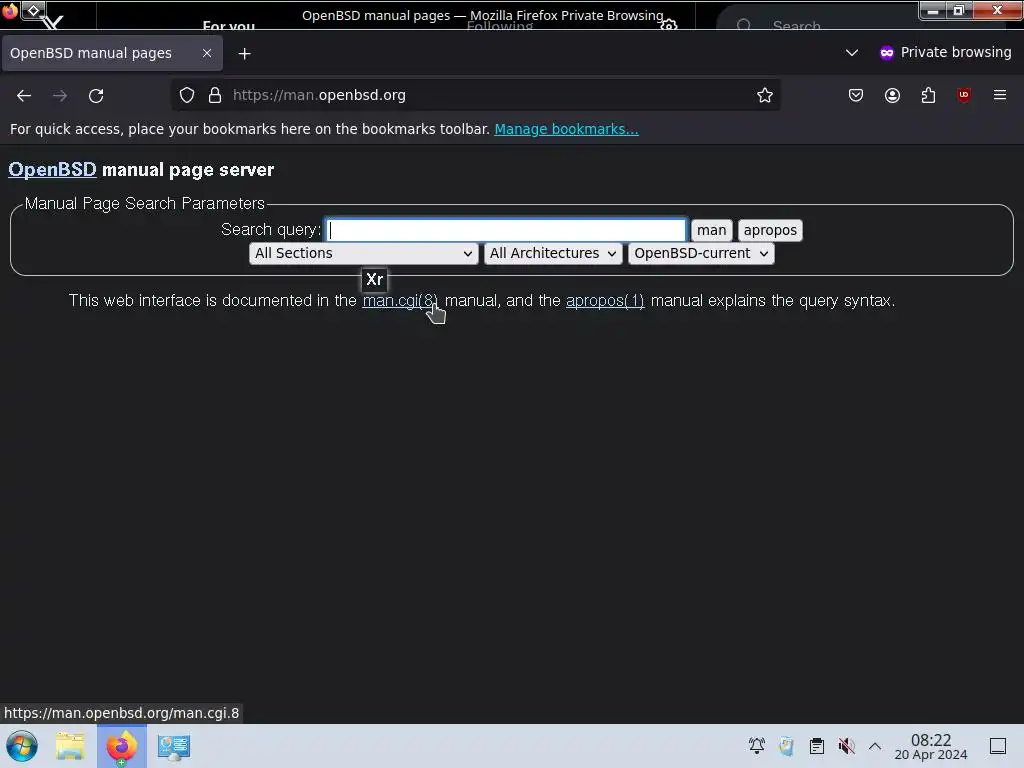
Task: Close the OpenBSD manual pages tab
Action: tap(207, 53)
